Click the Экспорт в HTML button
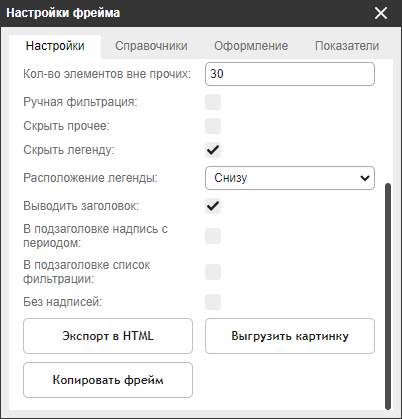Image resolution: width=402 pixels, height=419 pixels. pos(108,336)
